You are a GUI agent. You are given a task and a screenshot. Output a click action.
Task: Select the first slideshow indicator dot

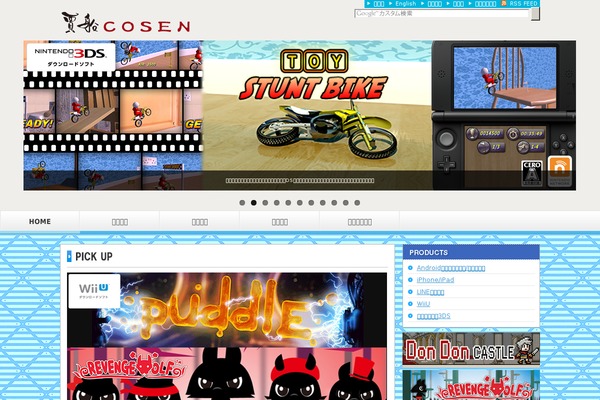pos(242,202)
